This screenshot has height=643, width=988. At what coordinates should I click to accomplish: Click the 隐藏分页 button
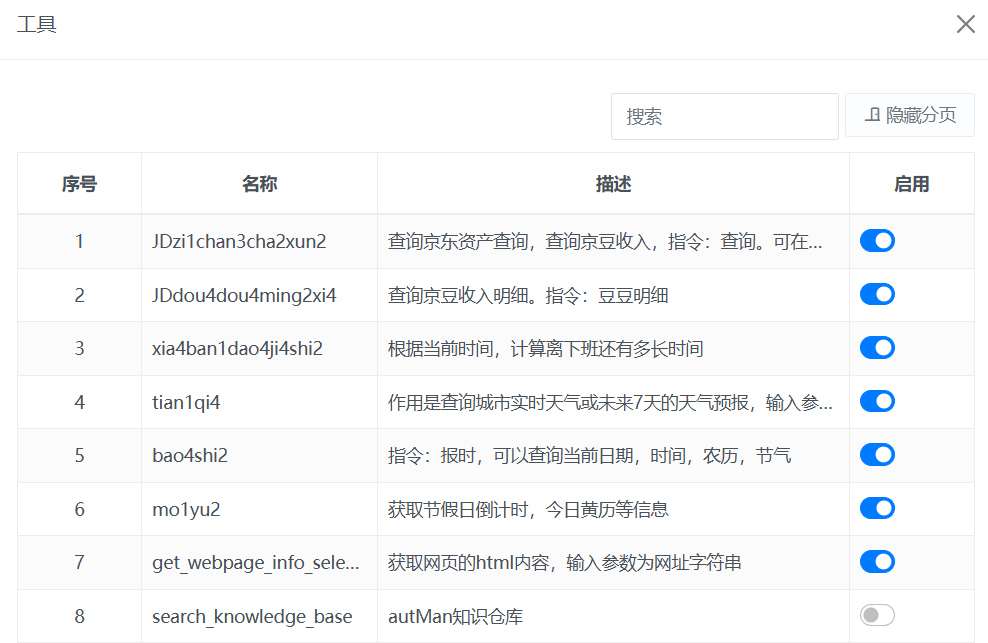pyautogui.click(x=910, y=116)
